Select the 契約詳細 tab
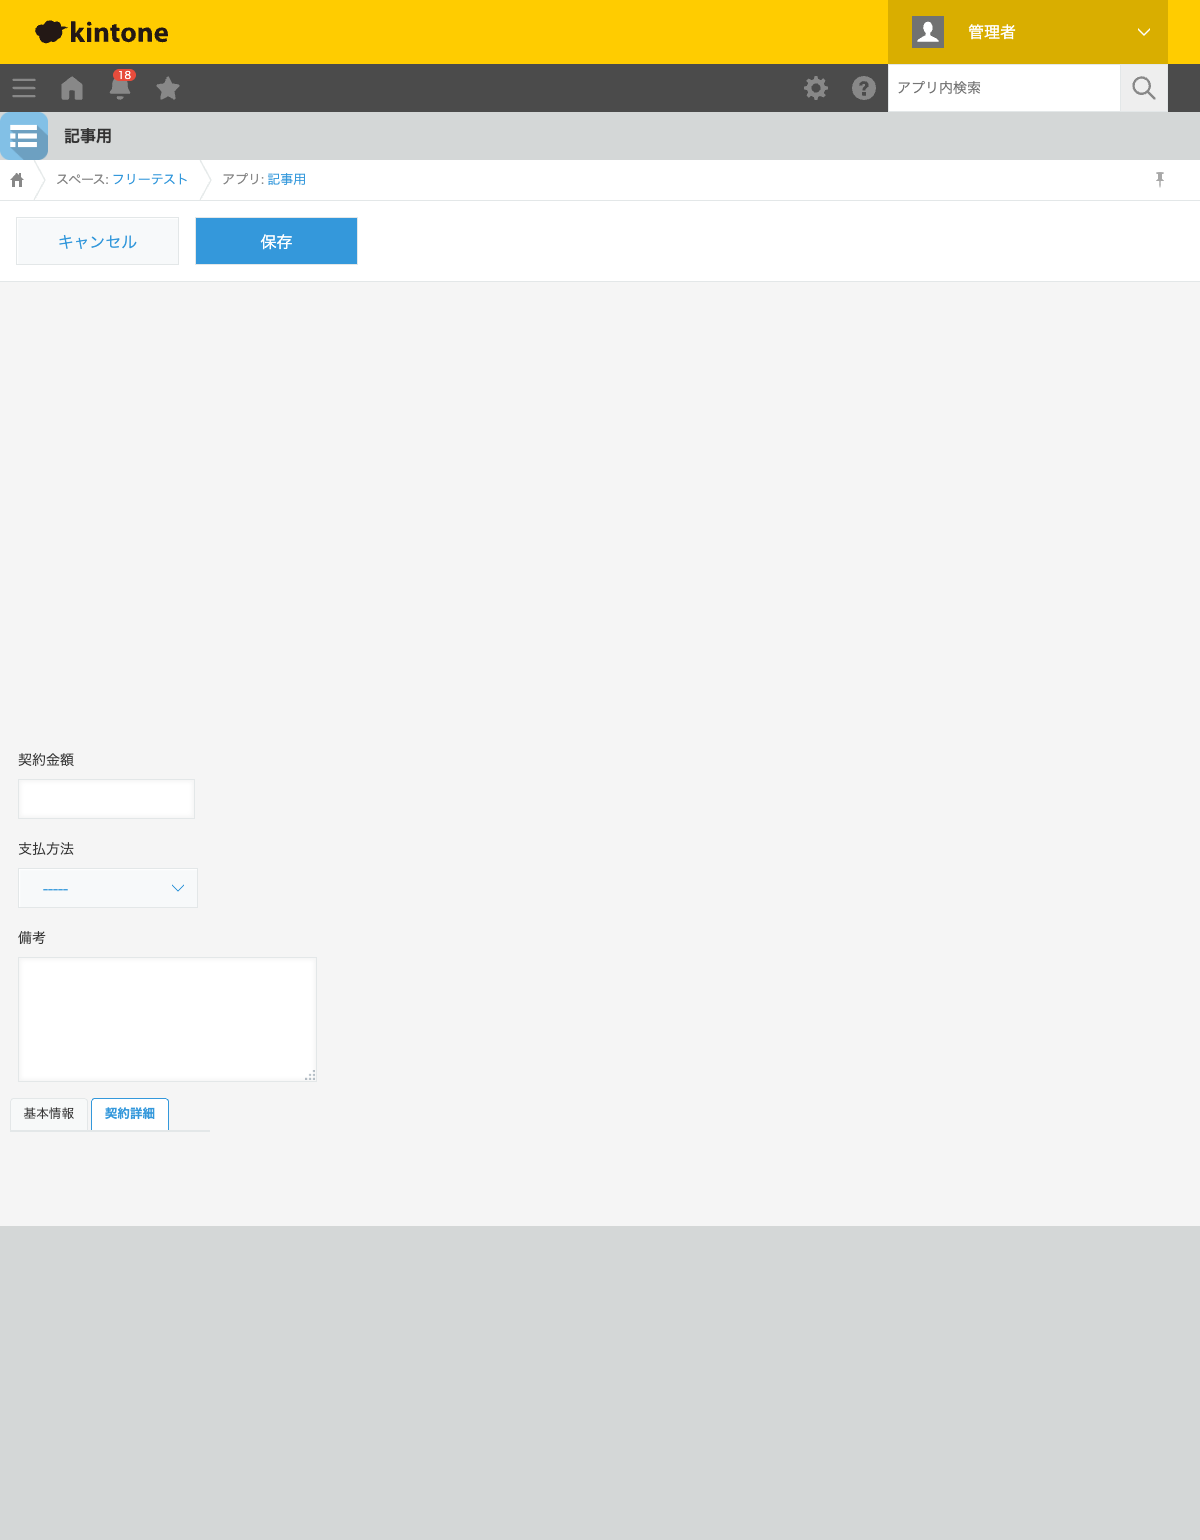The height and width of the screenshot is (1540, 1200). pyautogui.click(x=130, y=1114)
